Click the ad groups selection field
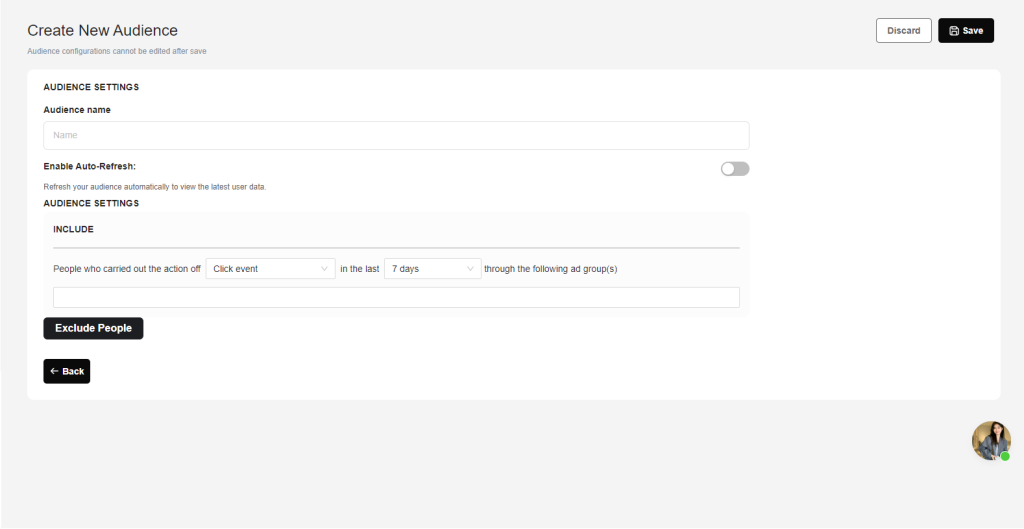1024x529 pixels. 396,298
